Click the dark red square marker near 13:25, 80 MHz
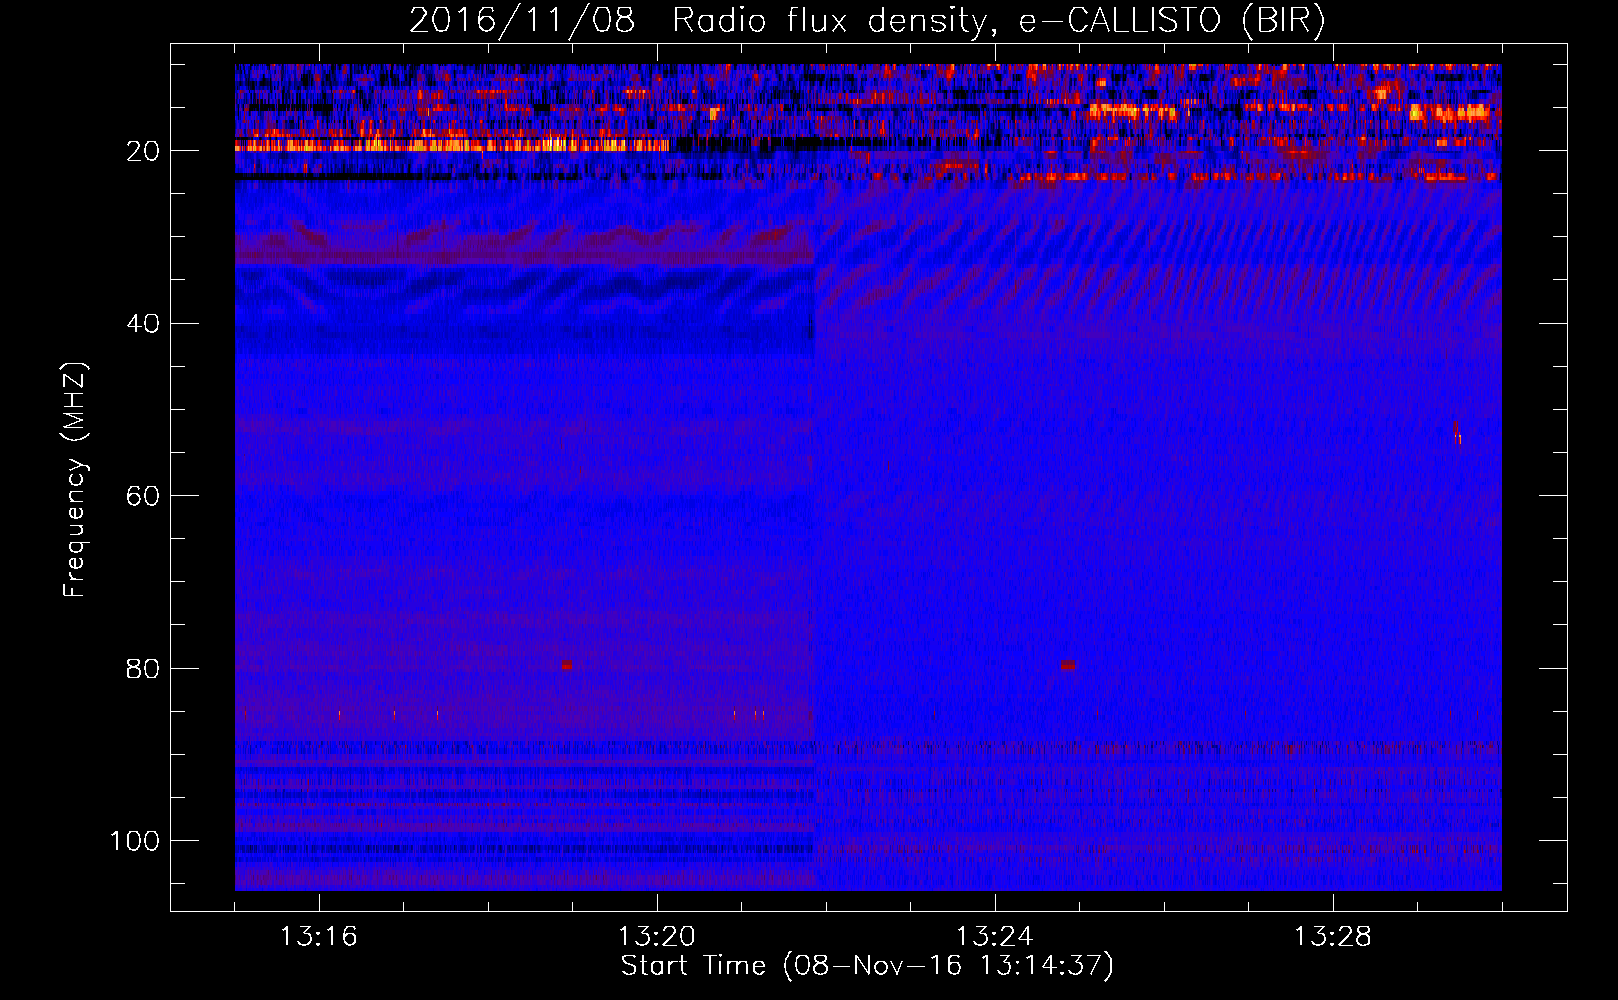This screenshot has height=1000, width=1618. (1069, 665)
